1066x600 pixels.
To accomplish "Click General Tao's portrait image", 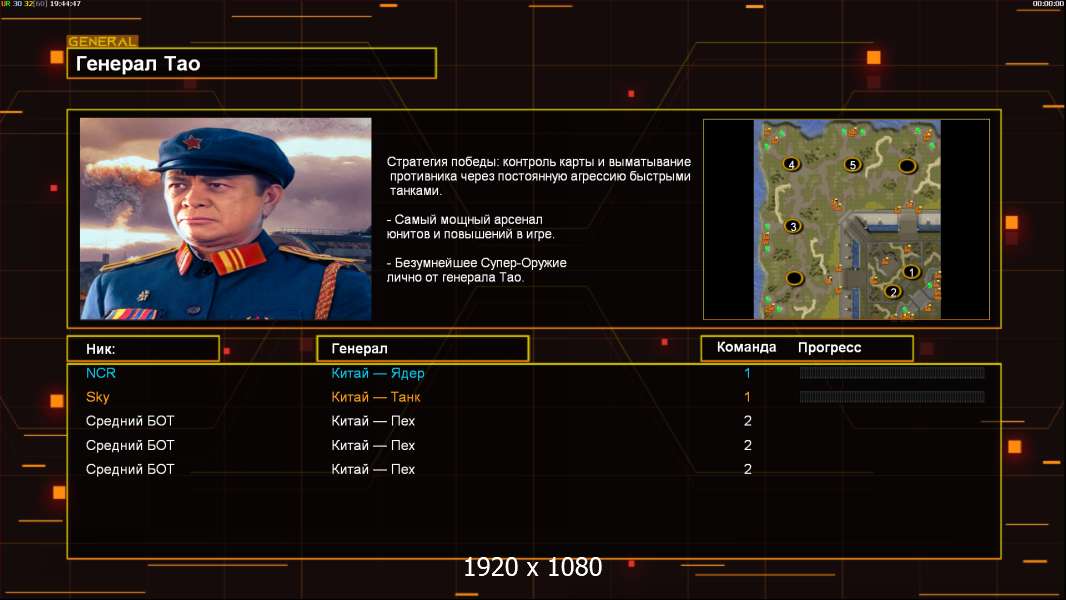I will click(x=226, y=218).
